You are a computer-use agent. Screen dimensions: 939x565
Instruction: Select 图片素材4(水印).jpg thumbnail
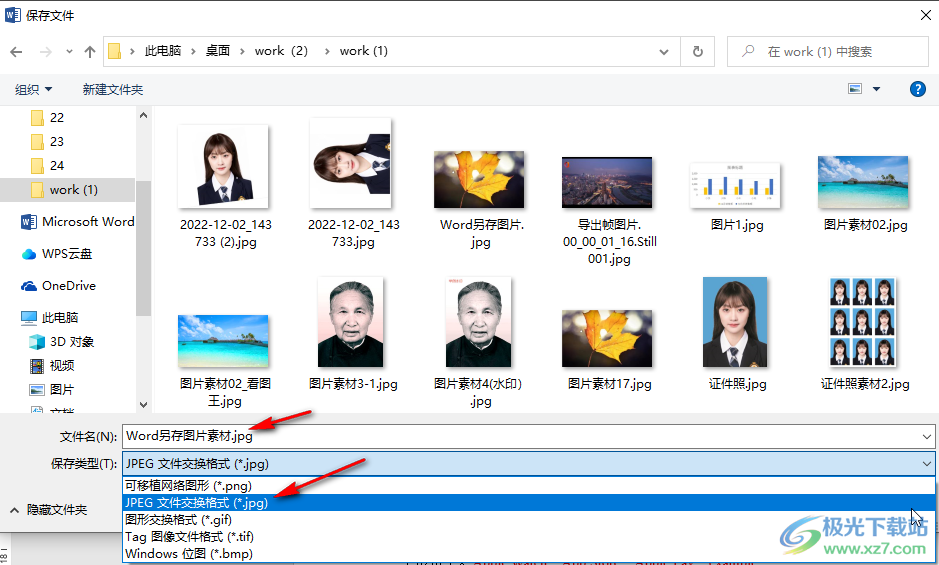tap(478, 322)
